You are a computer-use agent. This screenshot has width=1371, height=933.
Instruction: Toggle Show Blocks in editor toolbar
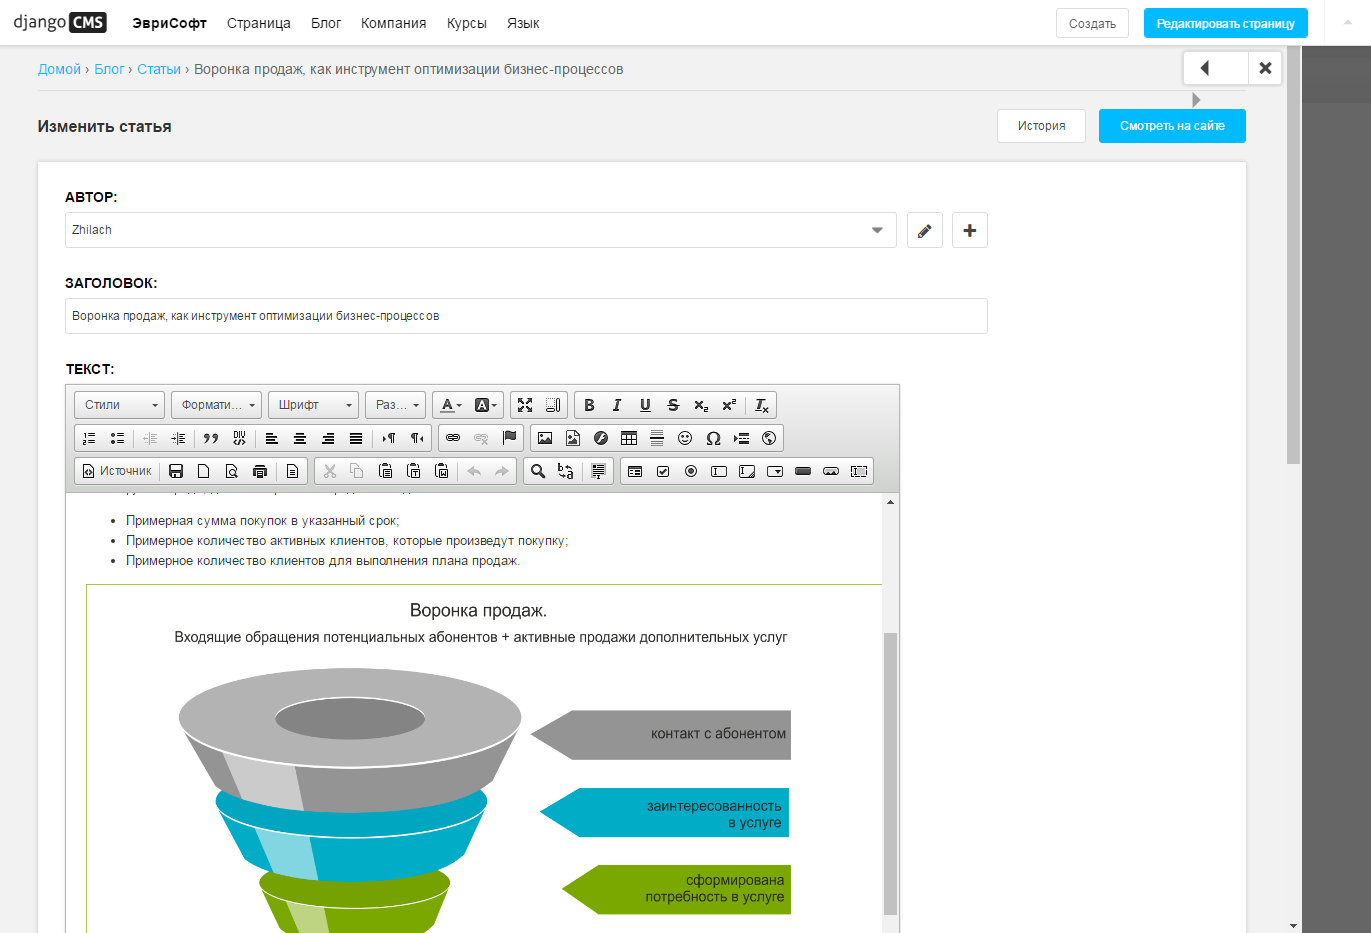point(553,405)
